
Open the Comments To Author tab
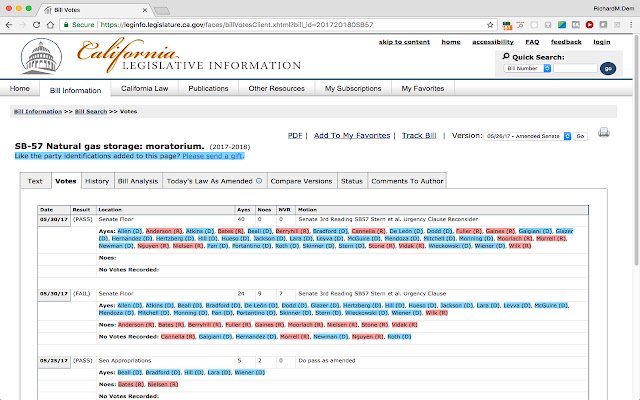coord(407,181)
